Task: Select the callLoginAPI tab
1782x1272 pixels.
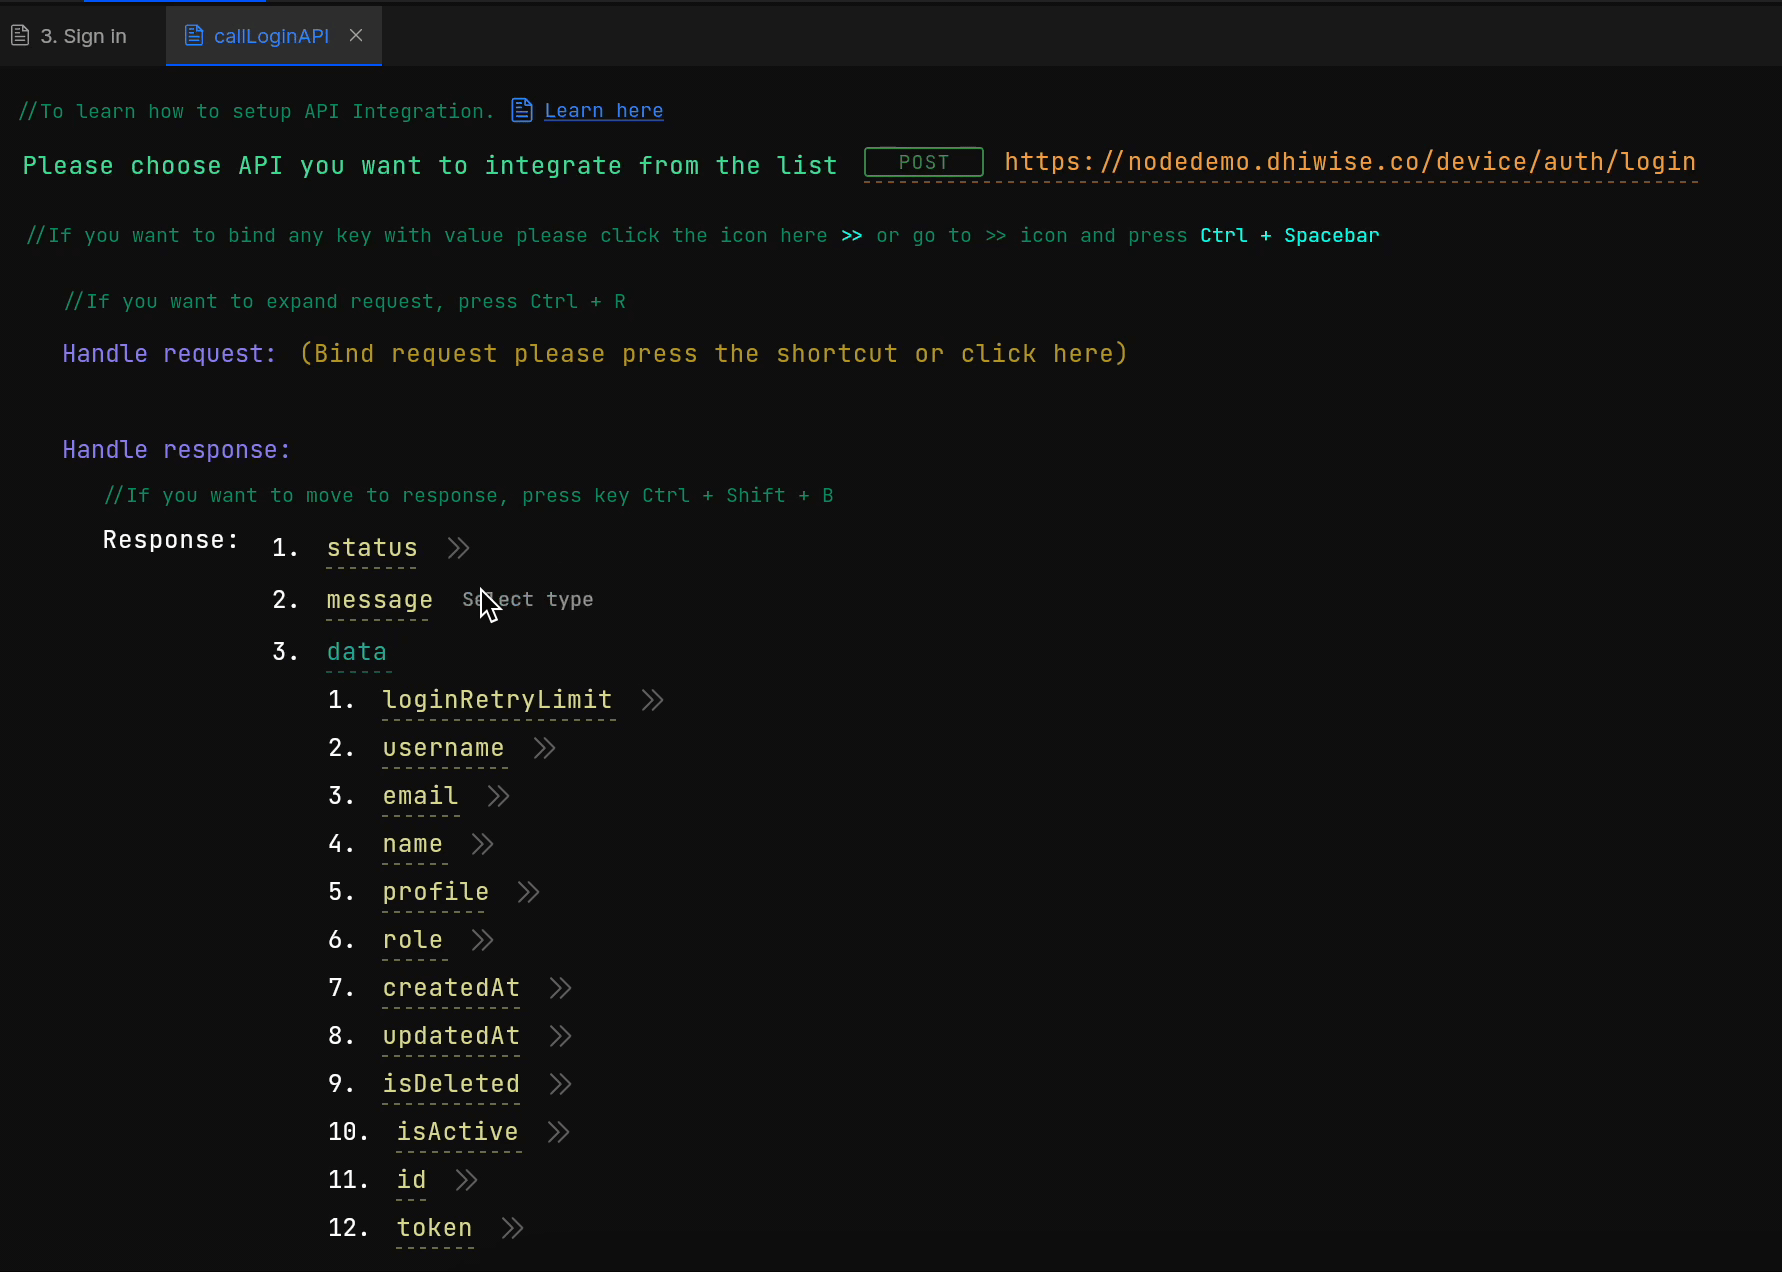Action: pos(270,35)
